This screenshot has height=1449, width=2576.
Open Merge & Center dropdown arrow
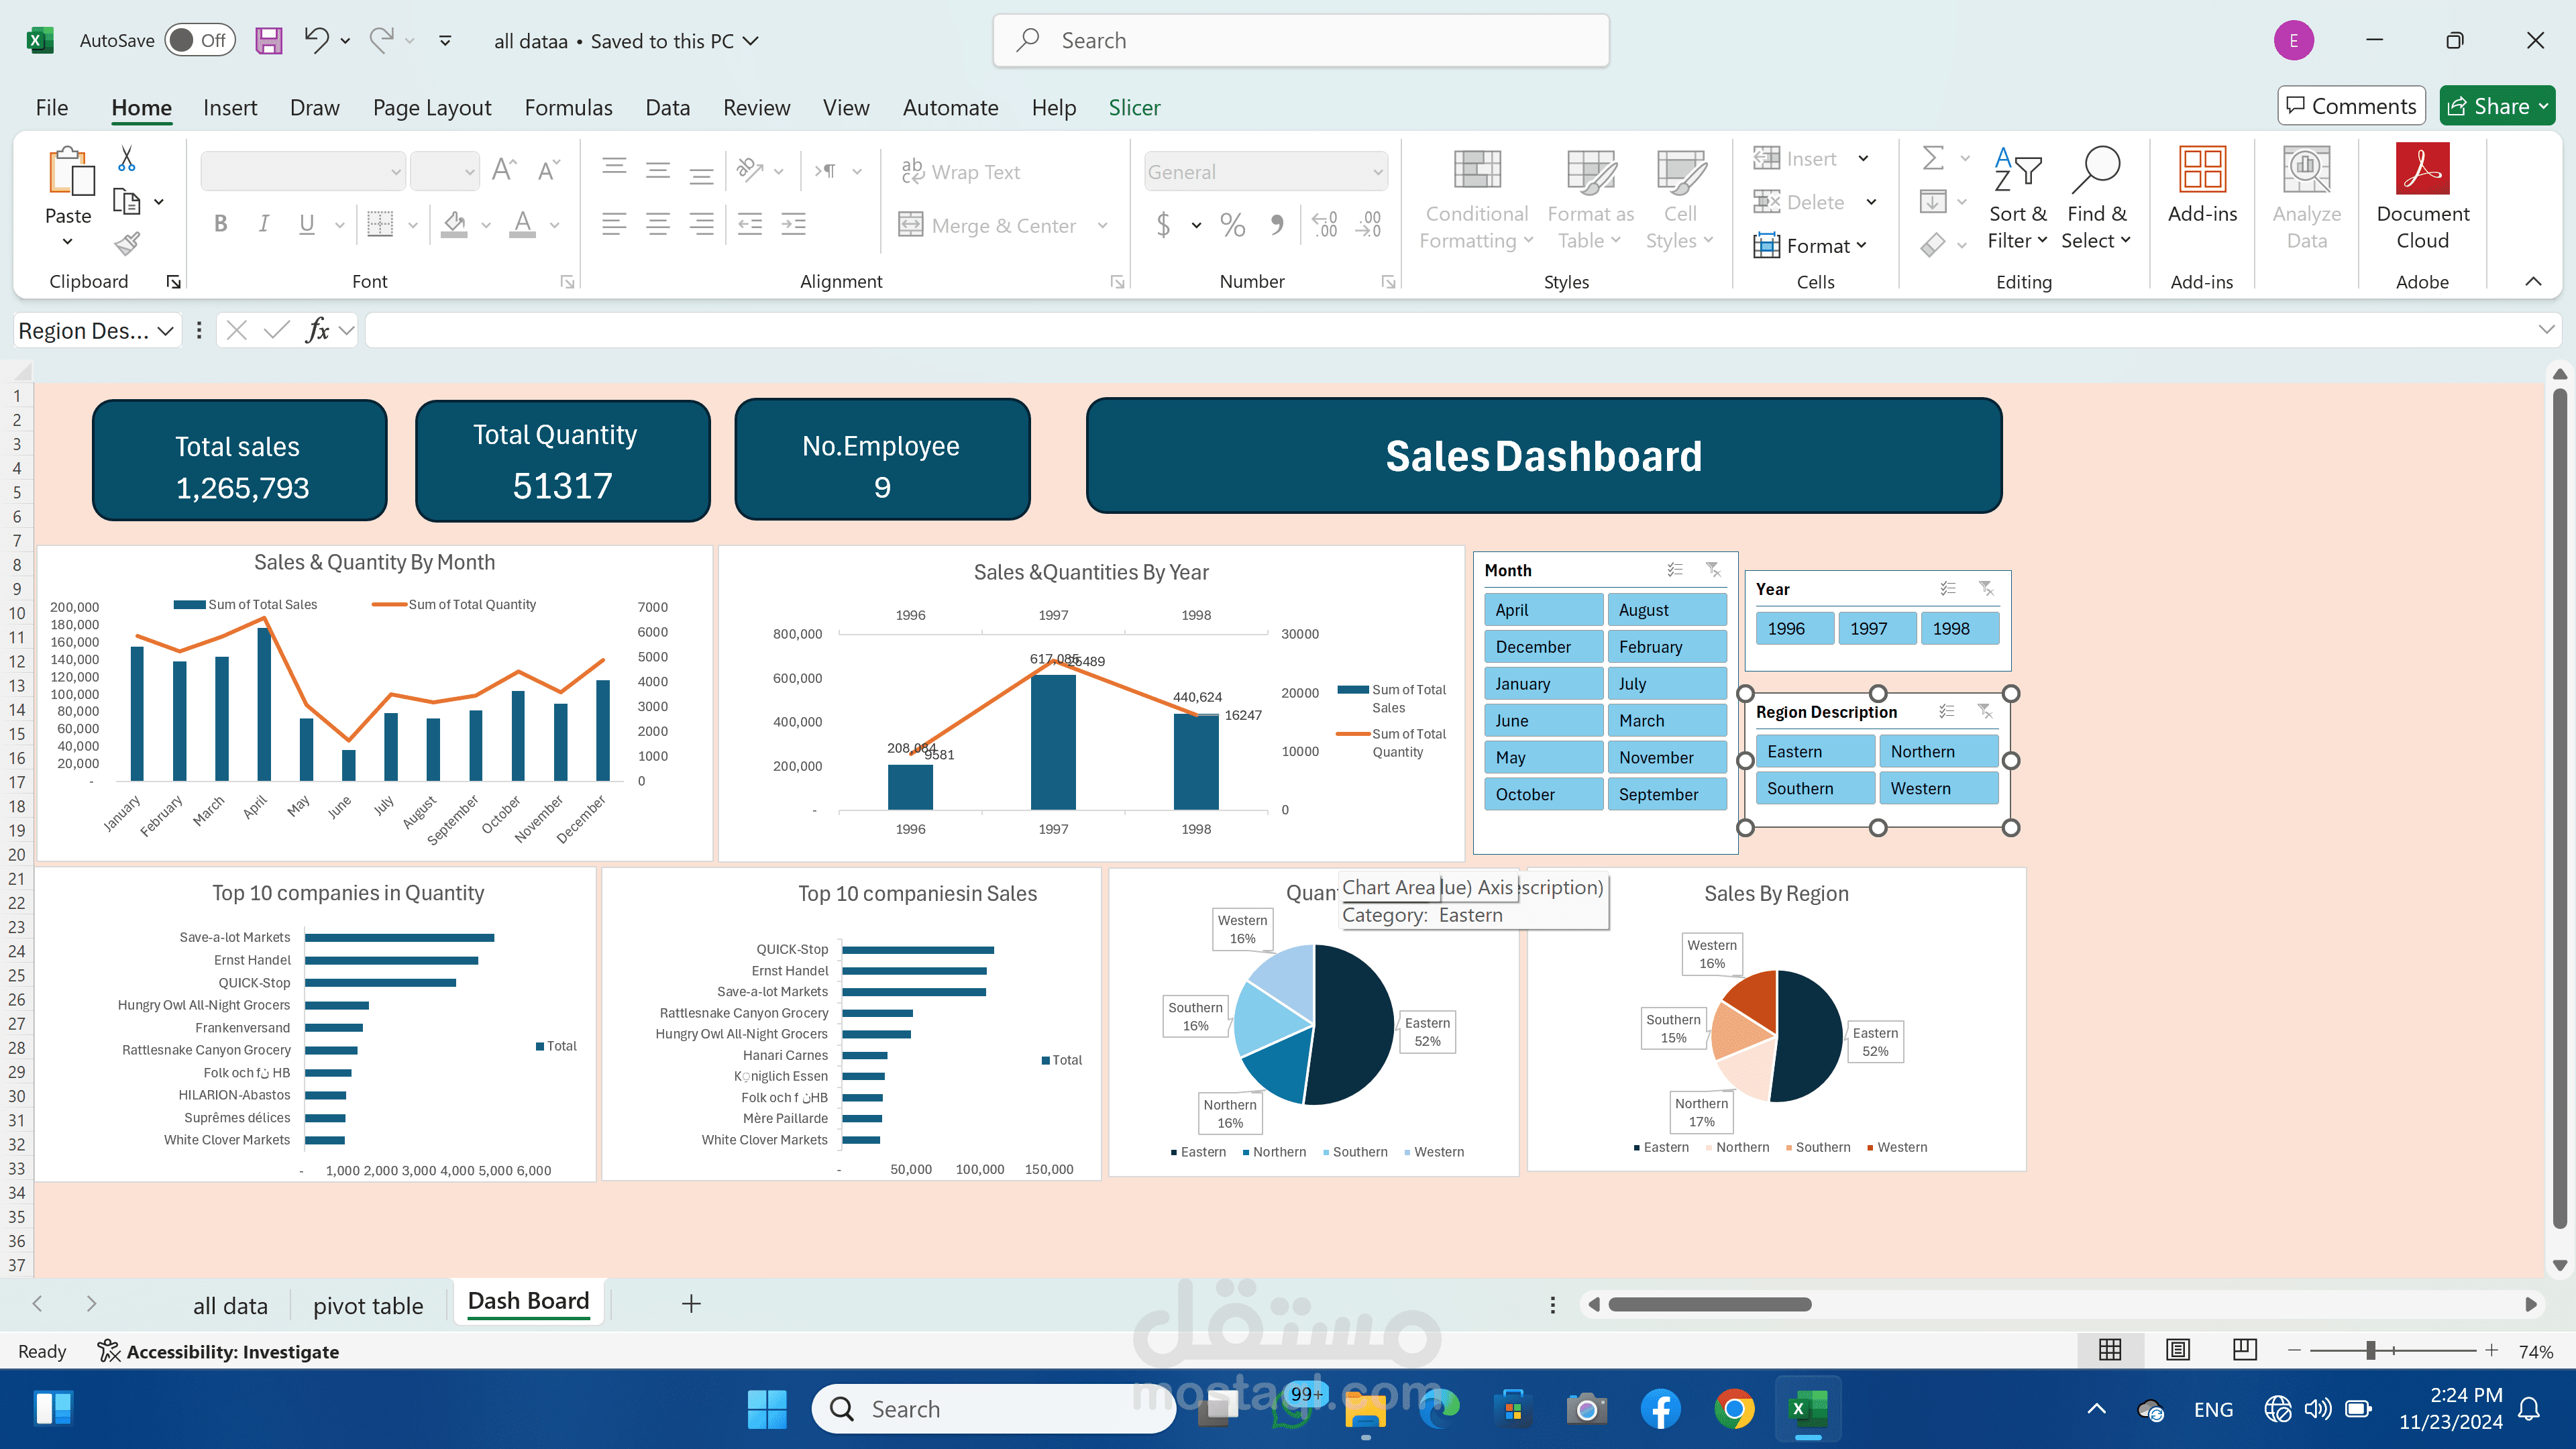[1103, 225]
